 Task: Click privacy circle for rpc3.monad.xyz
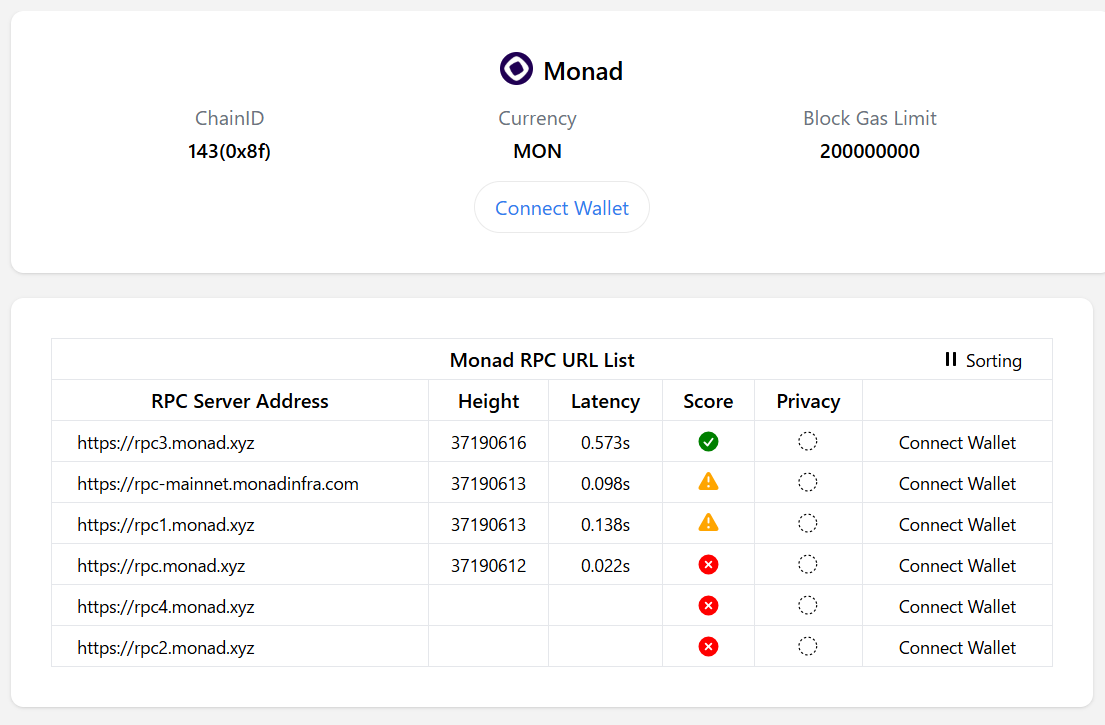[808, 442]
